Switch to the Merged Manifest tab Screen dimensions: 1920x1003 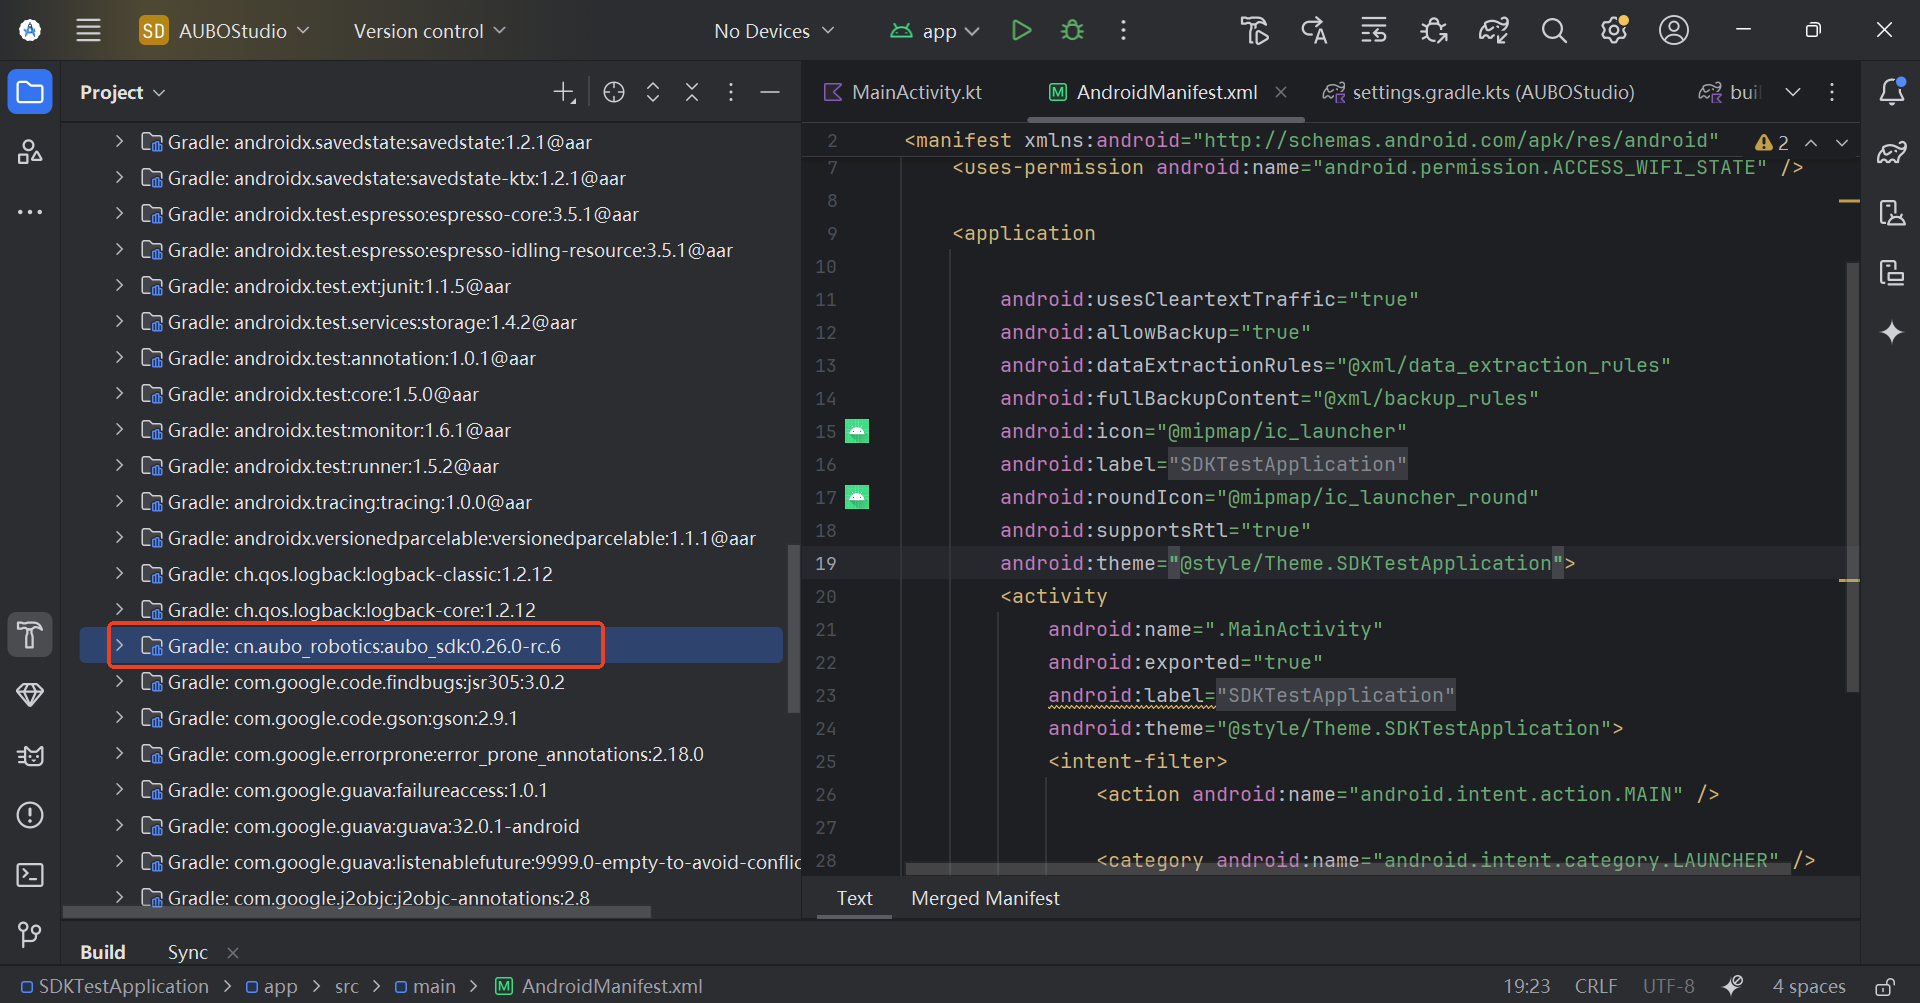point(984,898)
